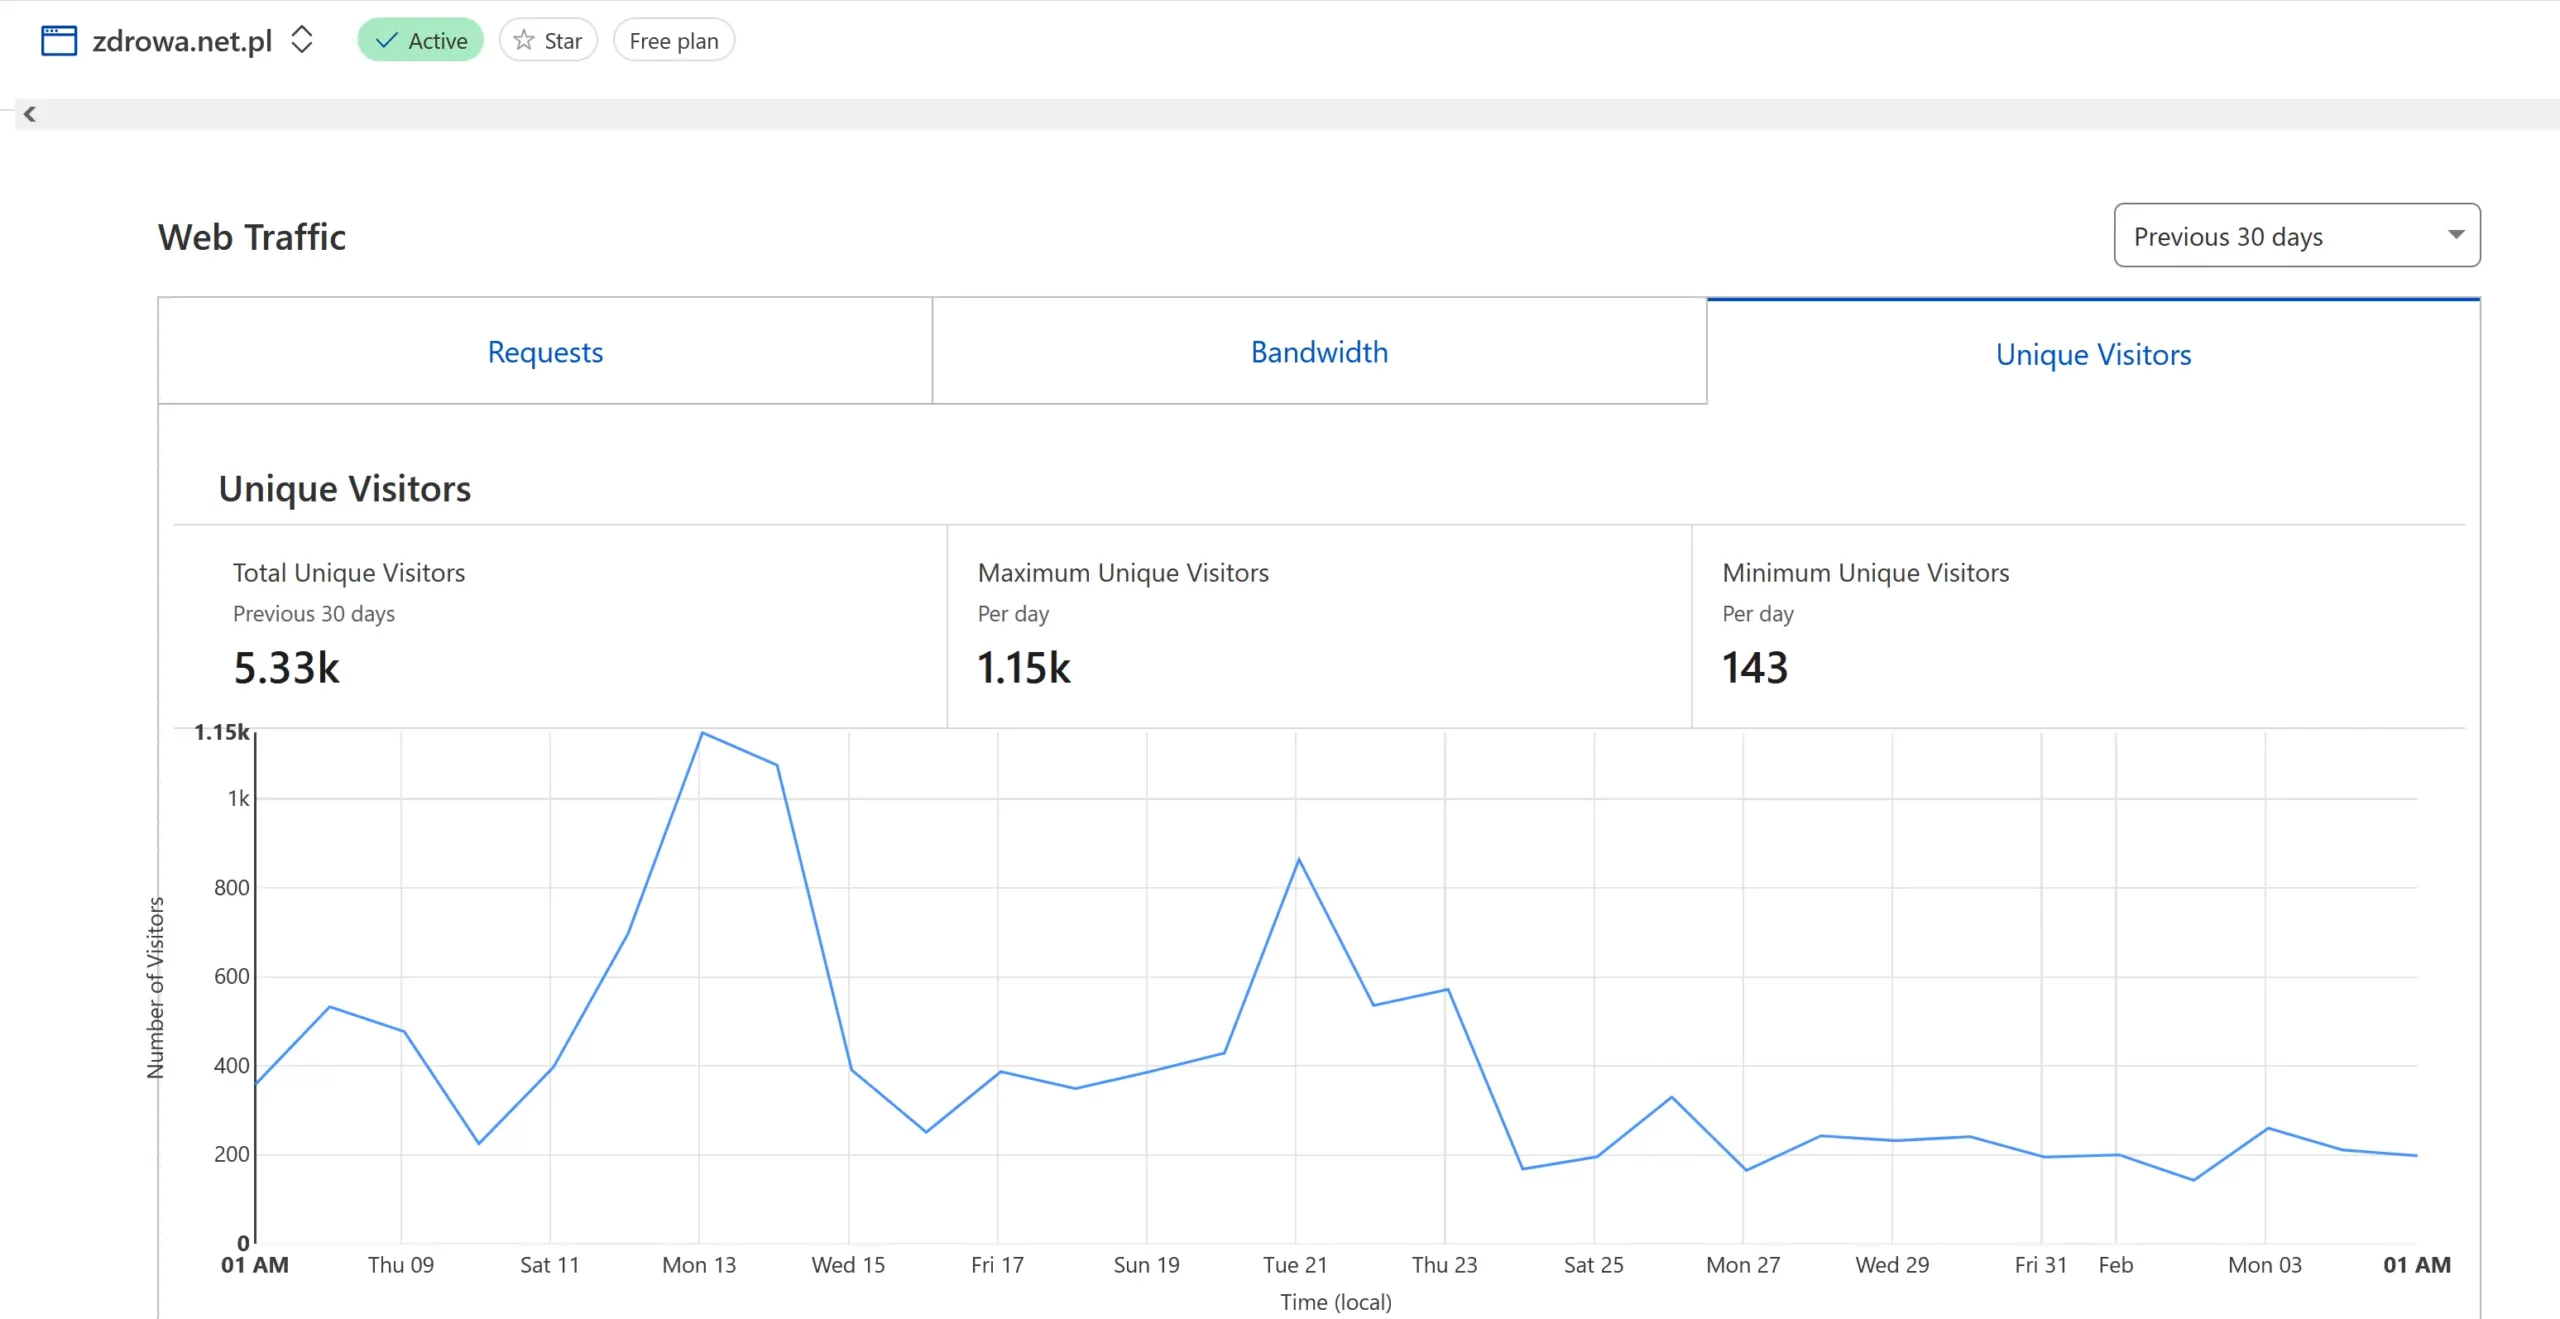Click the Maximum Unique Visitors 1.15k stat

[x=1023, y=668]
